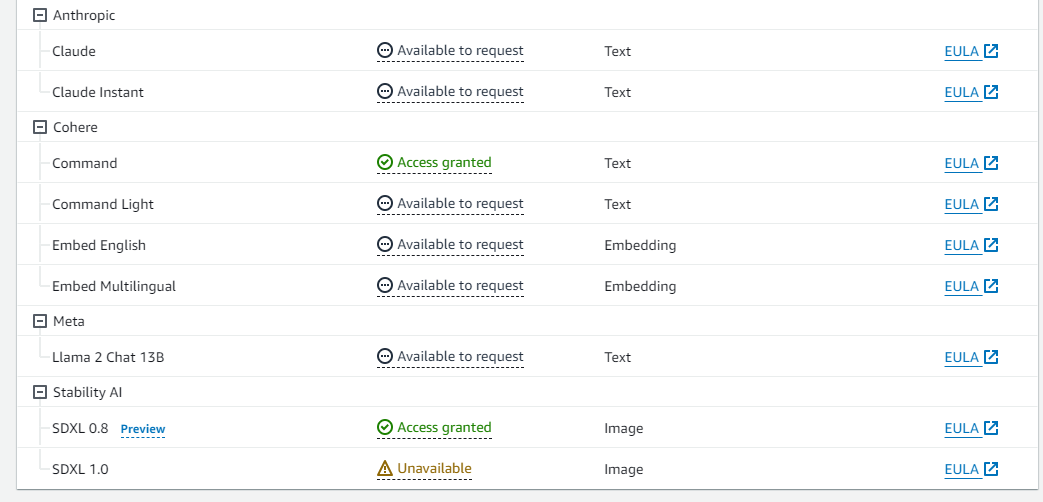Click external link icon for Llama 2 Chat 13B

tap(991, 357)
